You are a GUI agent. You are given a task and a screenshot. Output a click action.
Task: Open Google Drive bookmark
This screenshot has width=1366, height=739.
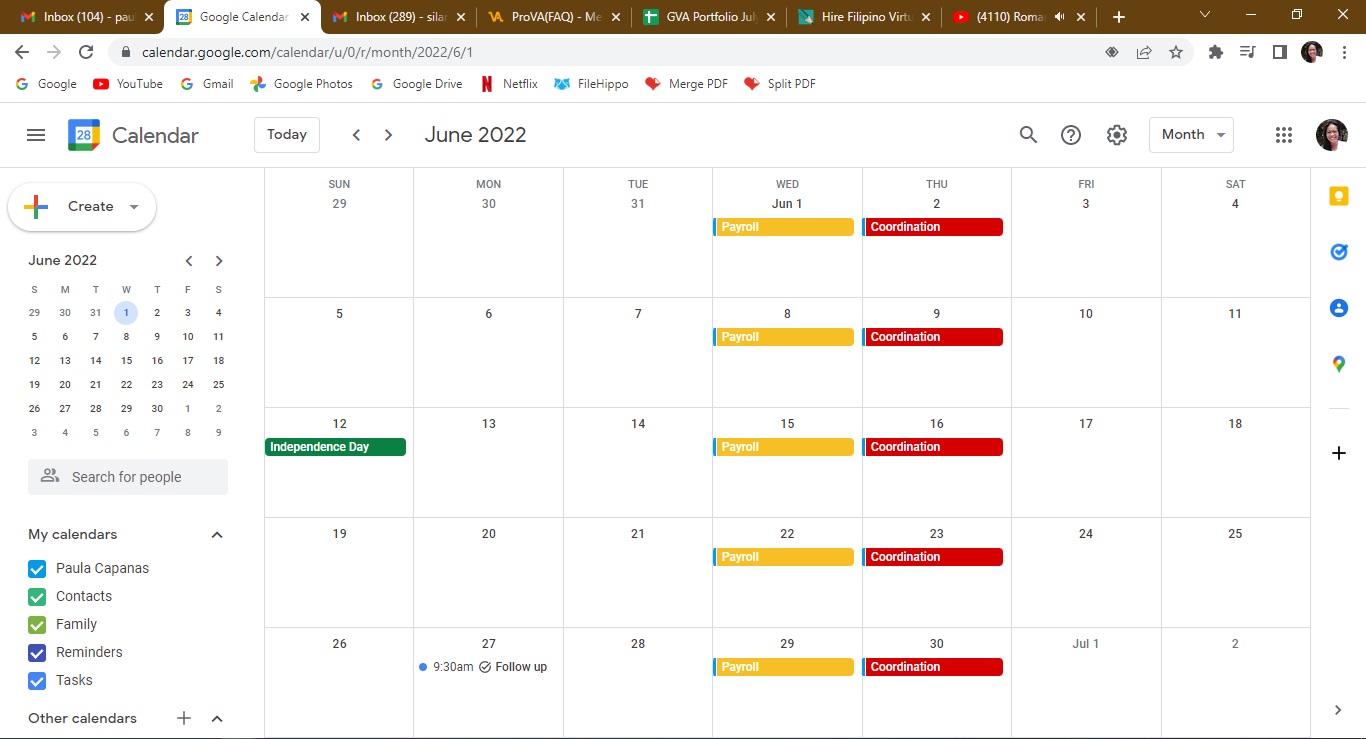[x=416, y=84]
